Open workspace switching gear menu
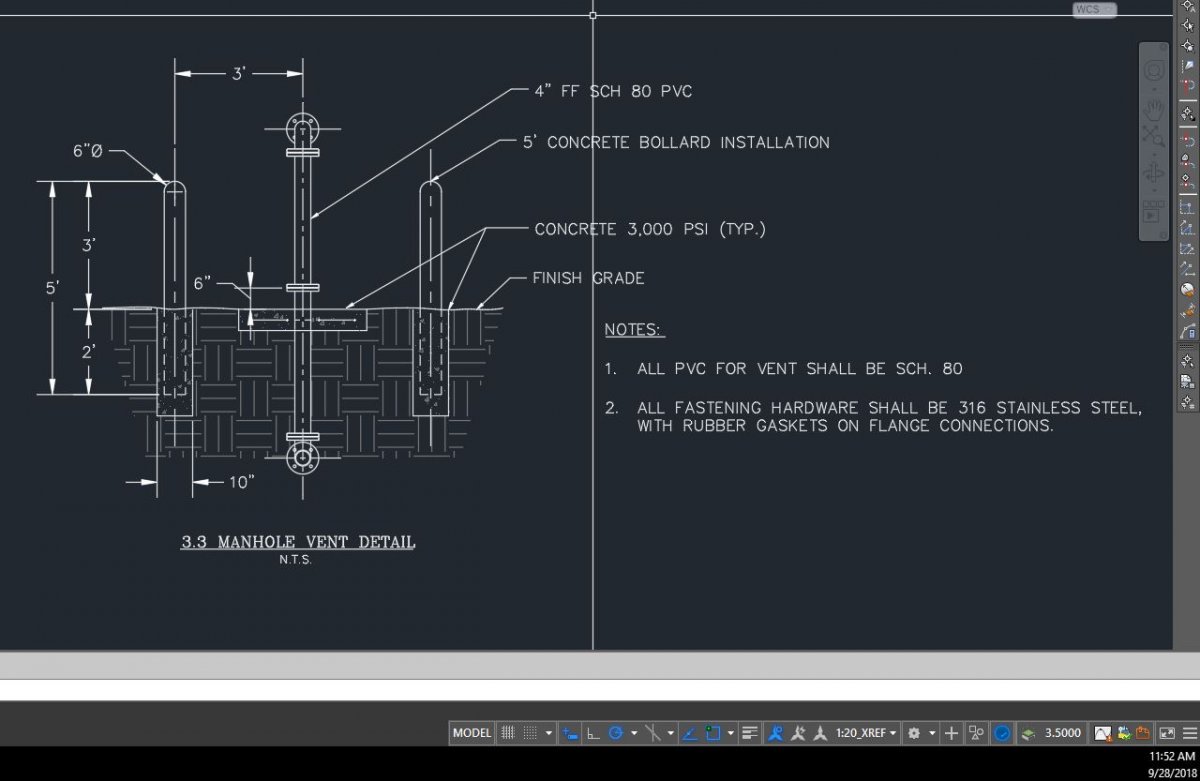 coord(913,733)
